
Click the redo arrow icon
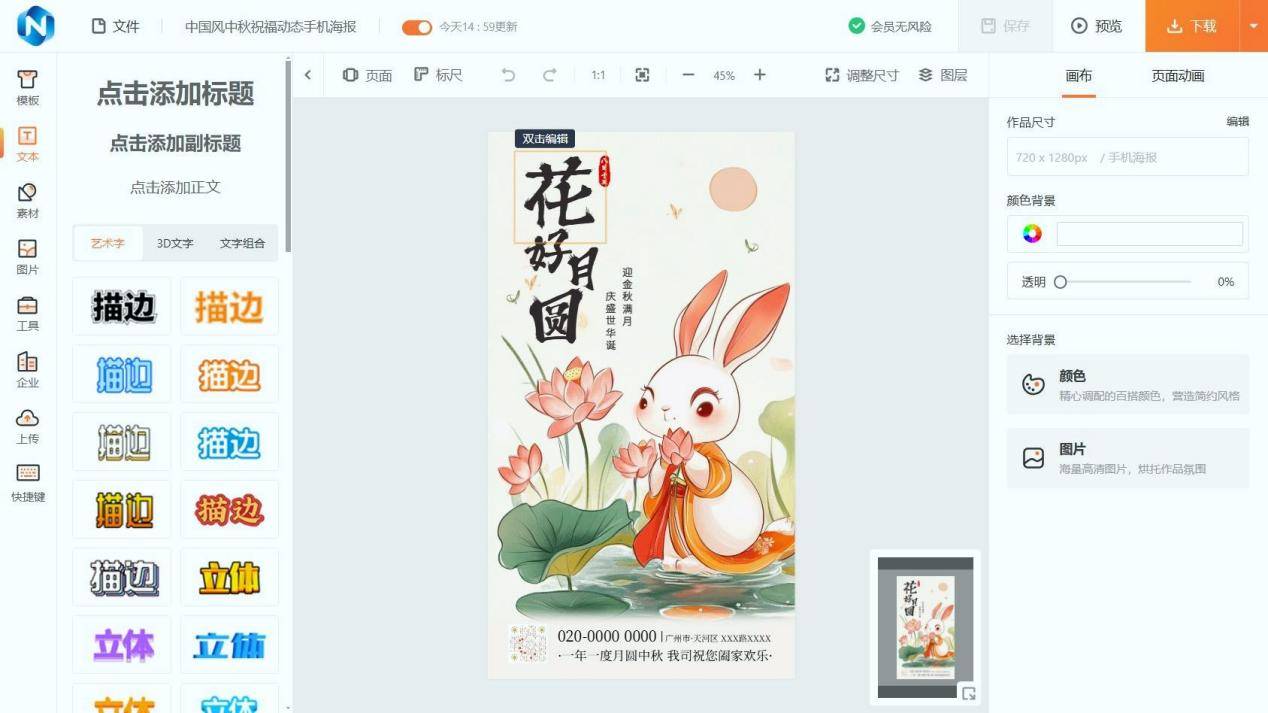click(549, 75)
